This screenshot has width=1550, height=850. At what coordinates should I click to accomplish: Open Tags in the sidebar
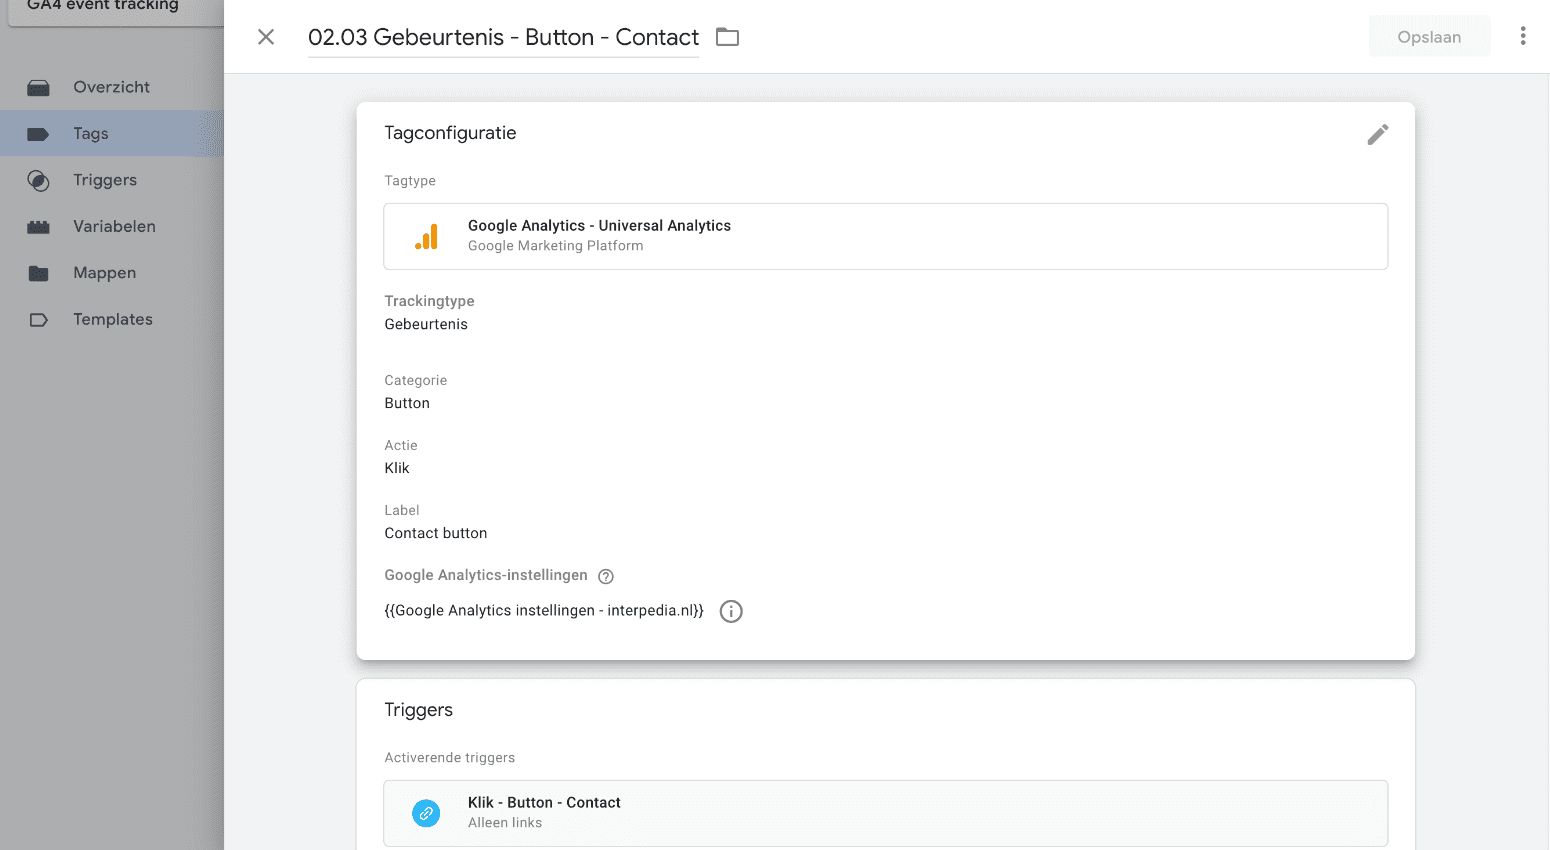pos(90,133)
